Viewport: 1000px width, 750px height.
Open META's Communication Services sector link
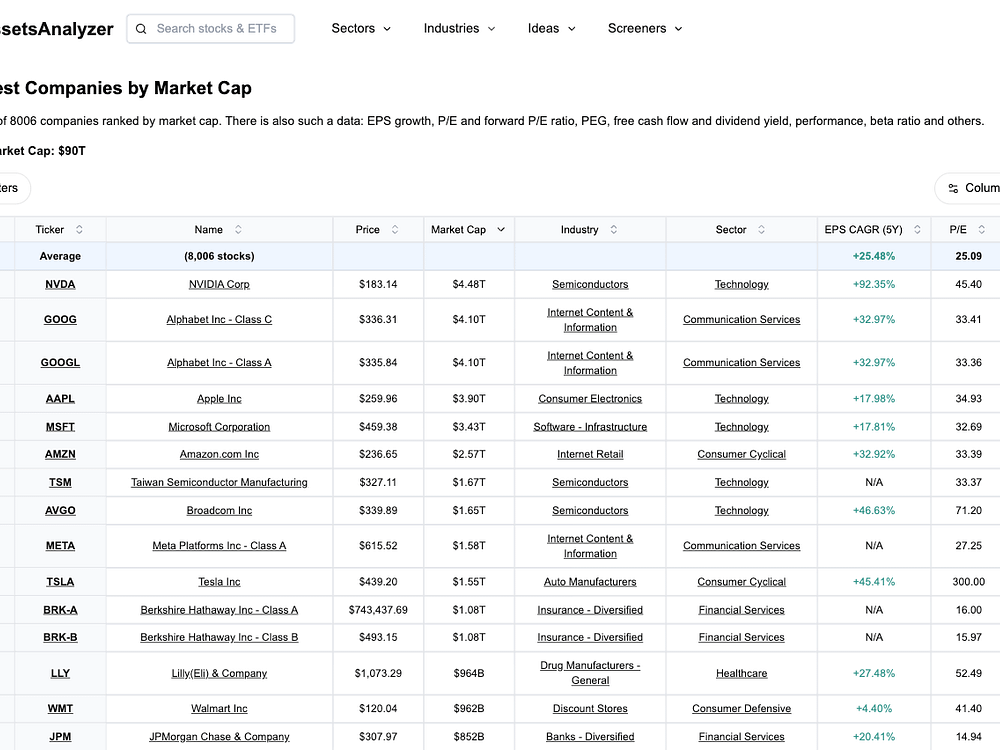[x=741, y=546]
